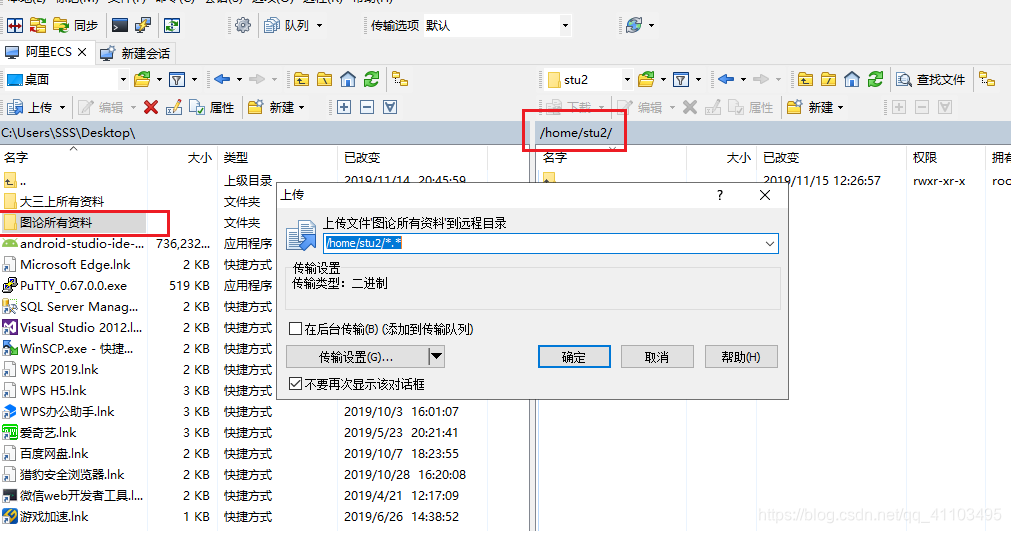Viewport: 1011px width, 533px height.
Task: Expand the 队列 queue dropdown arrow
Action: (x=319, y=26)
